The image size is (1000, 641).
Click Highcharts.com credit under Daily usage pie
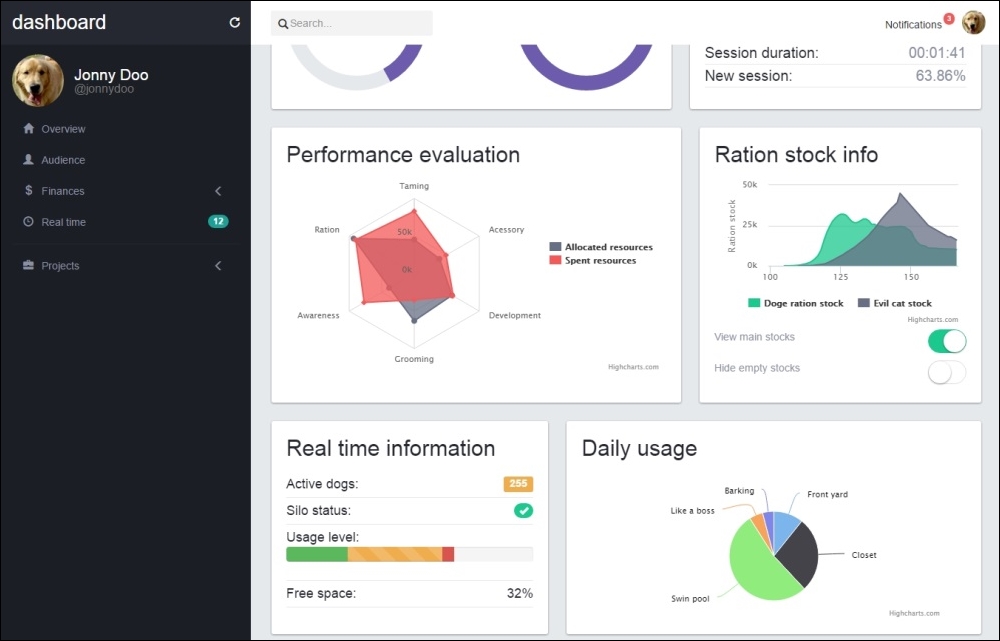tap(914, 613)
